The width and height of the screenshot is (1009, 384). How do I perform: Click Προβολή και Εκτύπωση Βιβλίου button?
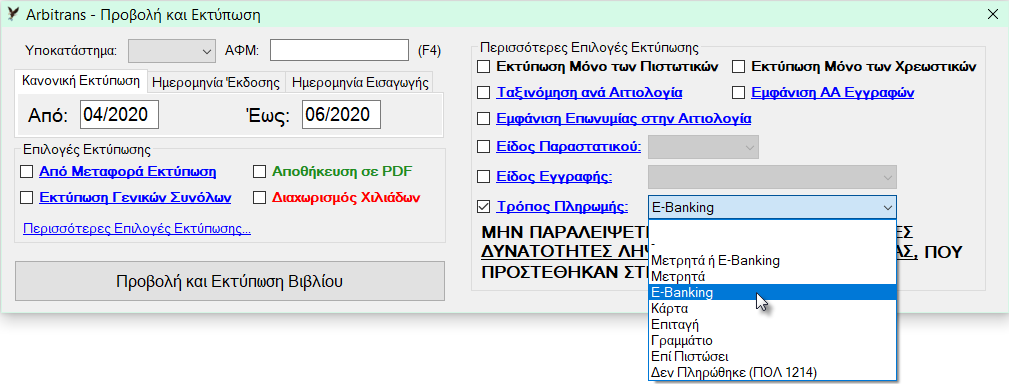click(x=230, y=281)
